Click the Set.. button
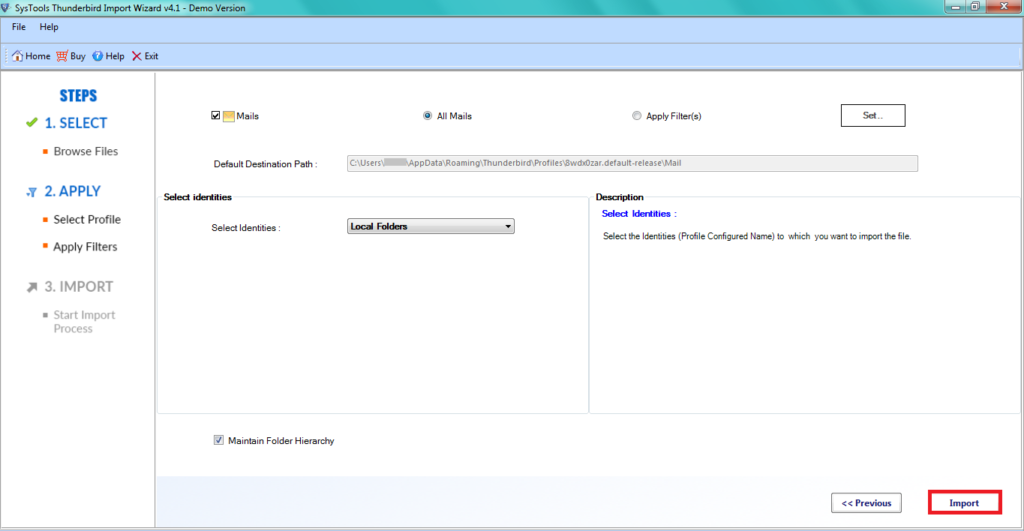Image resolution: width=1024 pixels, height=531 pixels. [873, 116]
